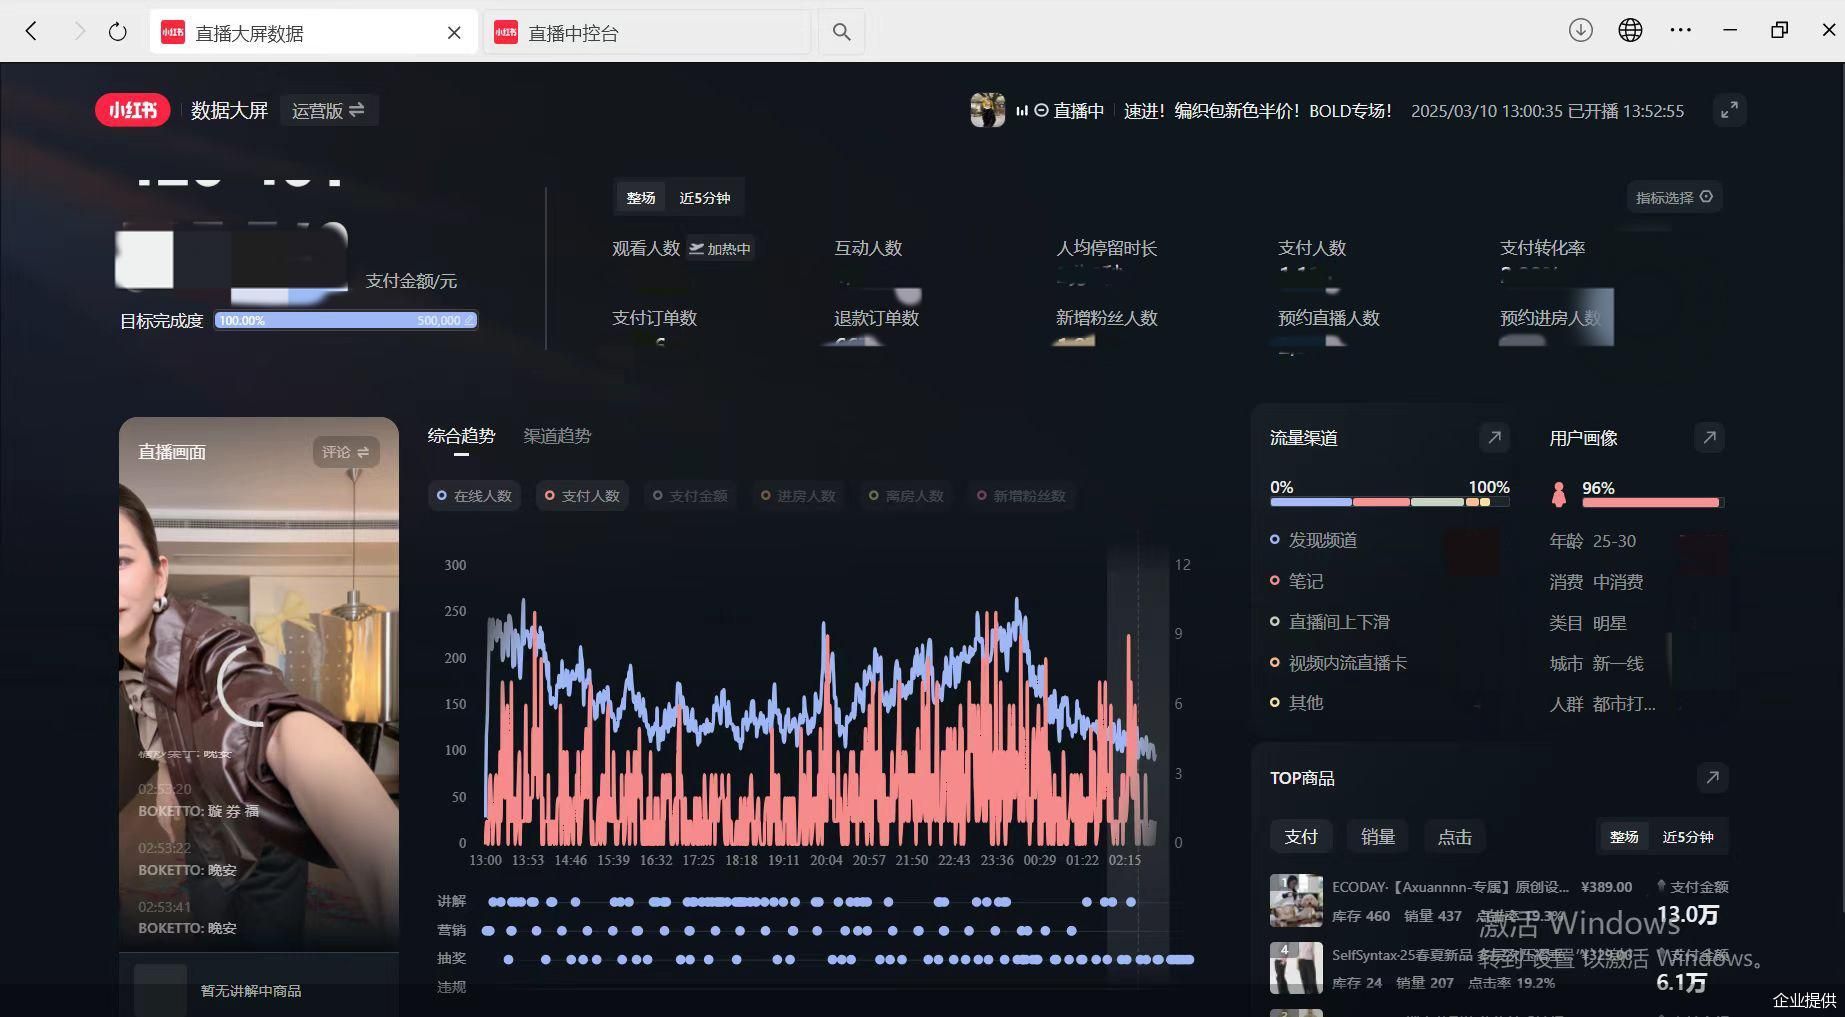Select 整场 in the metrics range
Screen dimensions: 1845x1017
point(641,198)
